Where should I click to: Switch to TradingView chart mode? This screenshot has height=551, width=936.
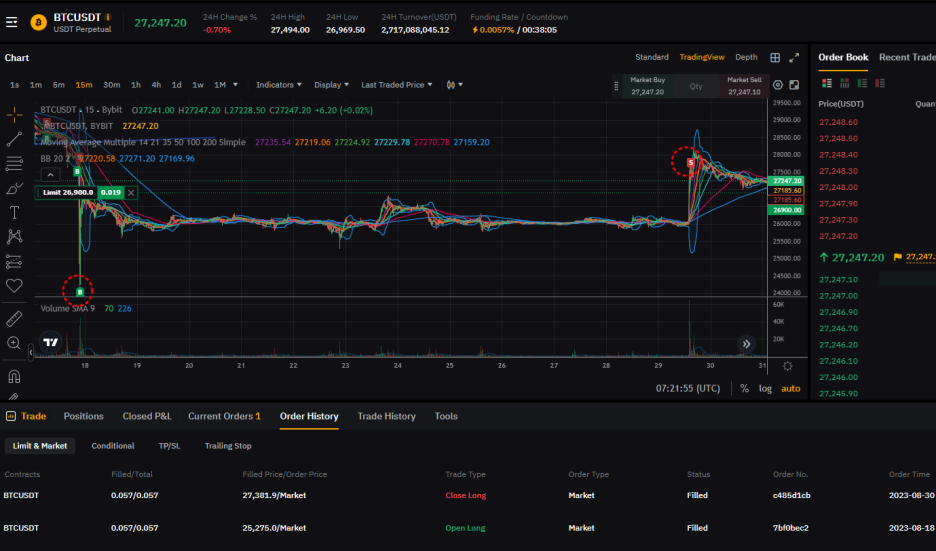(x=702, y=57)
